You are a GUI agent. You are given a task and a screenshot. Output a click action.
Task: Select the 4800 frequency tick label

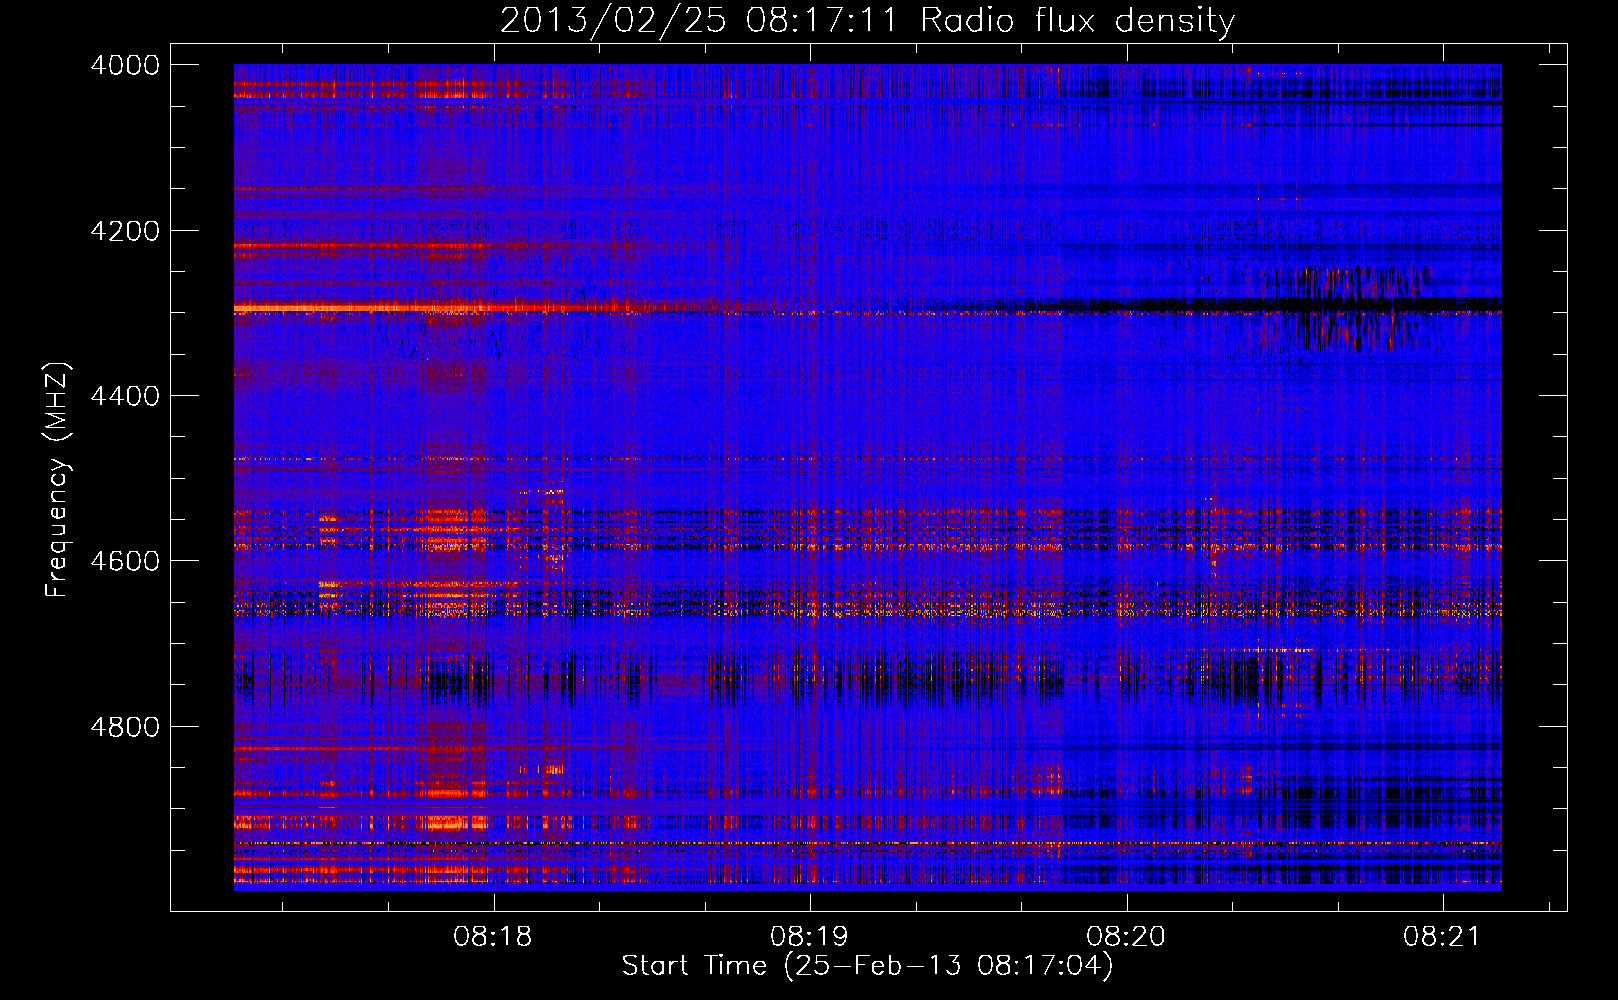125,727
